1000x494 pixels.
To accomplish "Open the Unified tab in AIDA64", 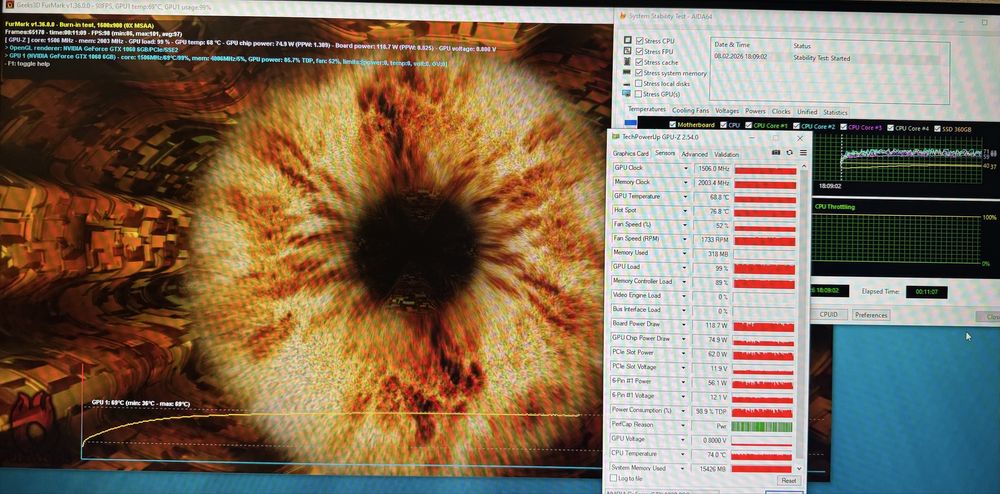I will [807, 112].
